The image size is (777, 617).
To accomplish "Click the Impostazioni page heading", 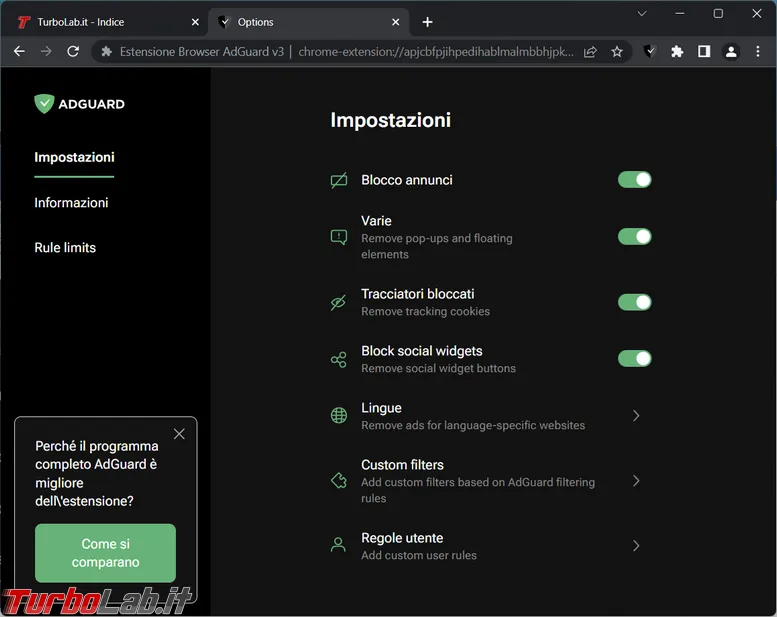I will click(390, 120).
